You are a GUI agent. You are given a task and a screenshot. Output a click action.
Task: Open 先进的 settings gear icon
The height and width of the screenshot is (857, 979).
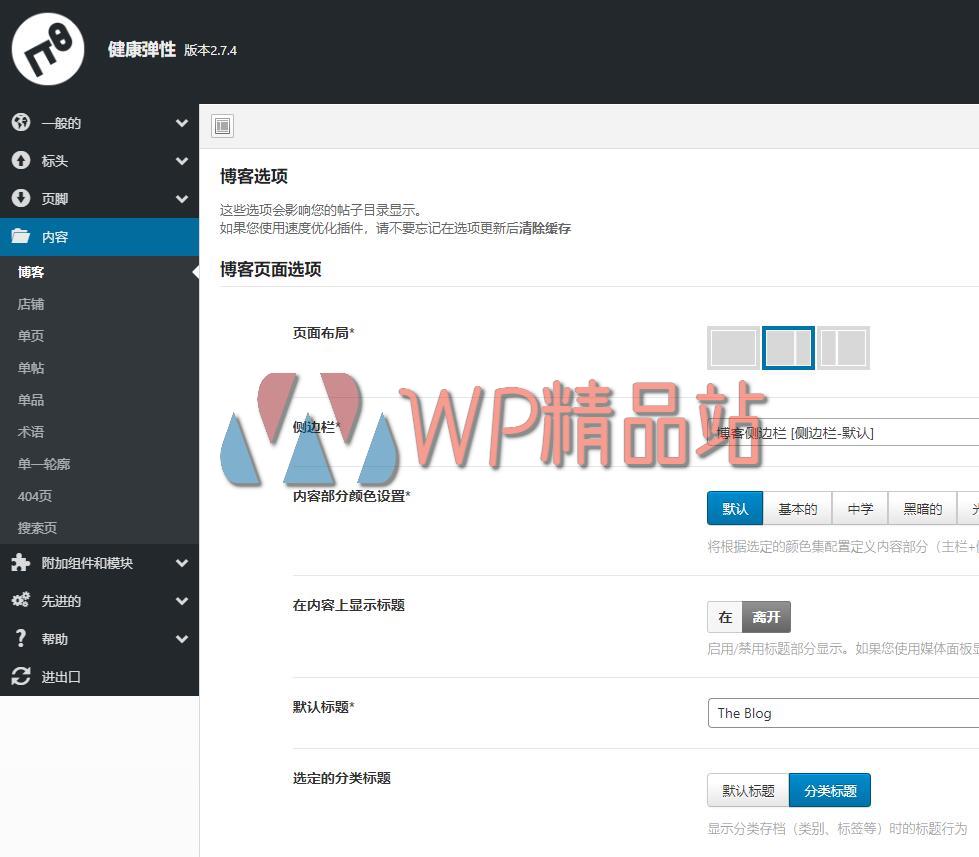pos(22,601)
